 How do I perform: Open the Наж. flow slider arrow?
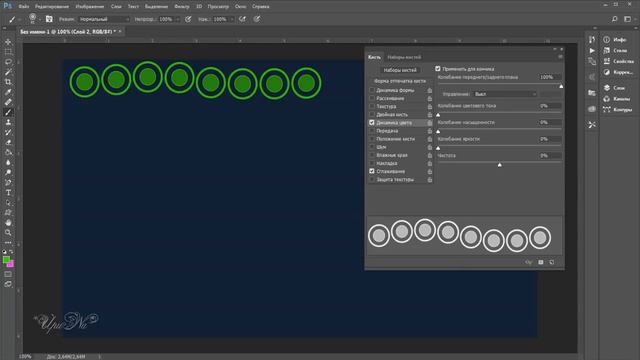tap(232, 19)
